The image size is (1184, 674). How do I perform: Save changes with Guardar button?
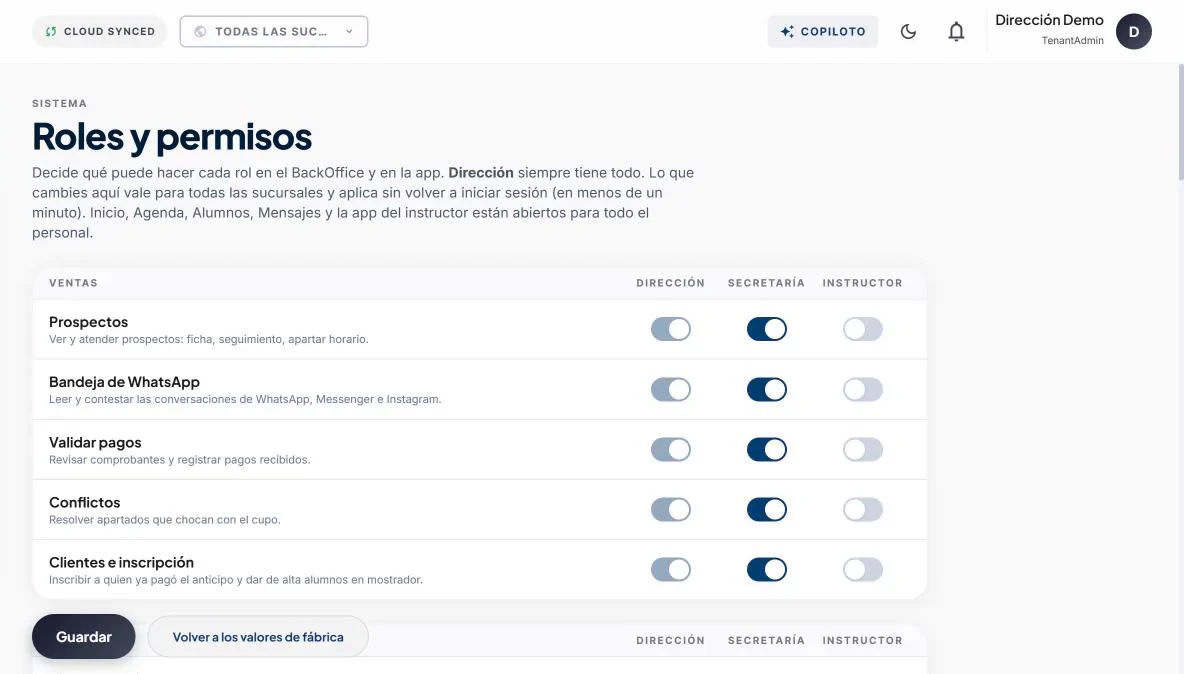83,637
